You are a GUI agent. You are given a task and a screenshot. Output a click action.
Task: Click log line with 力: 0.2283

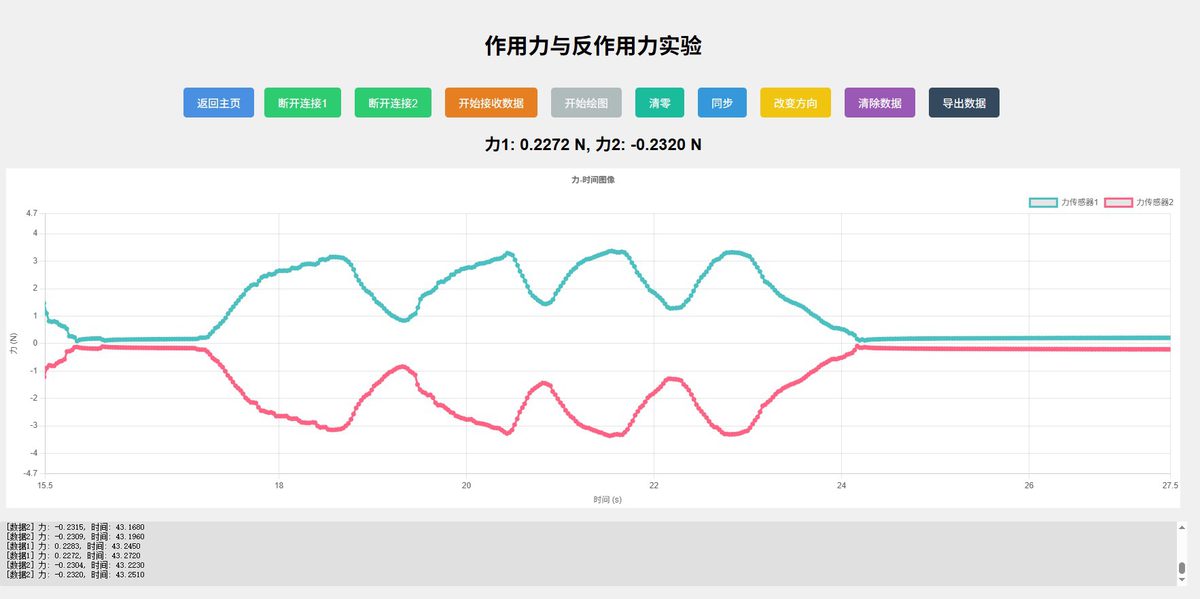(x=73, y=547)
